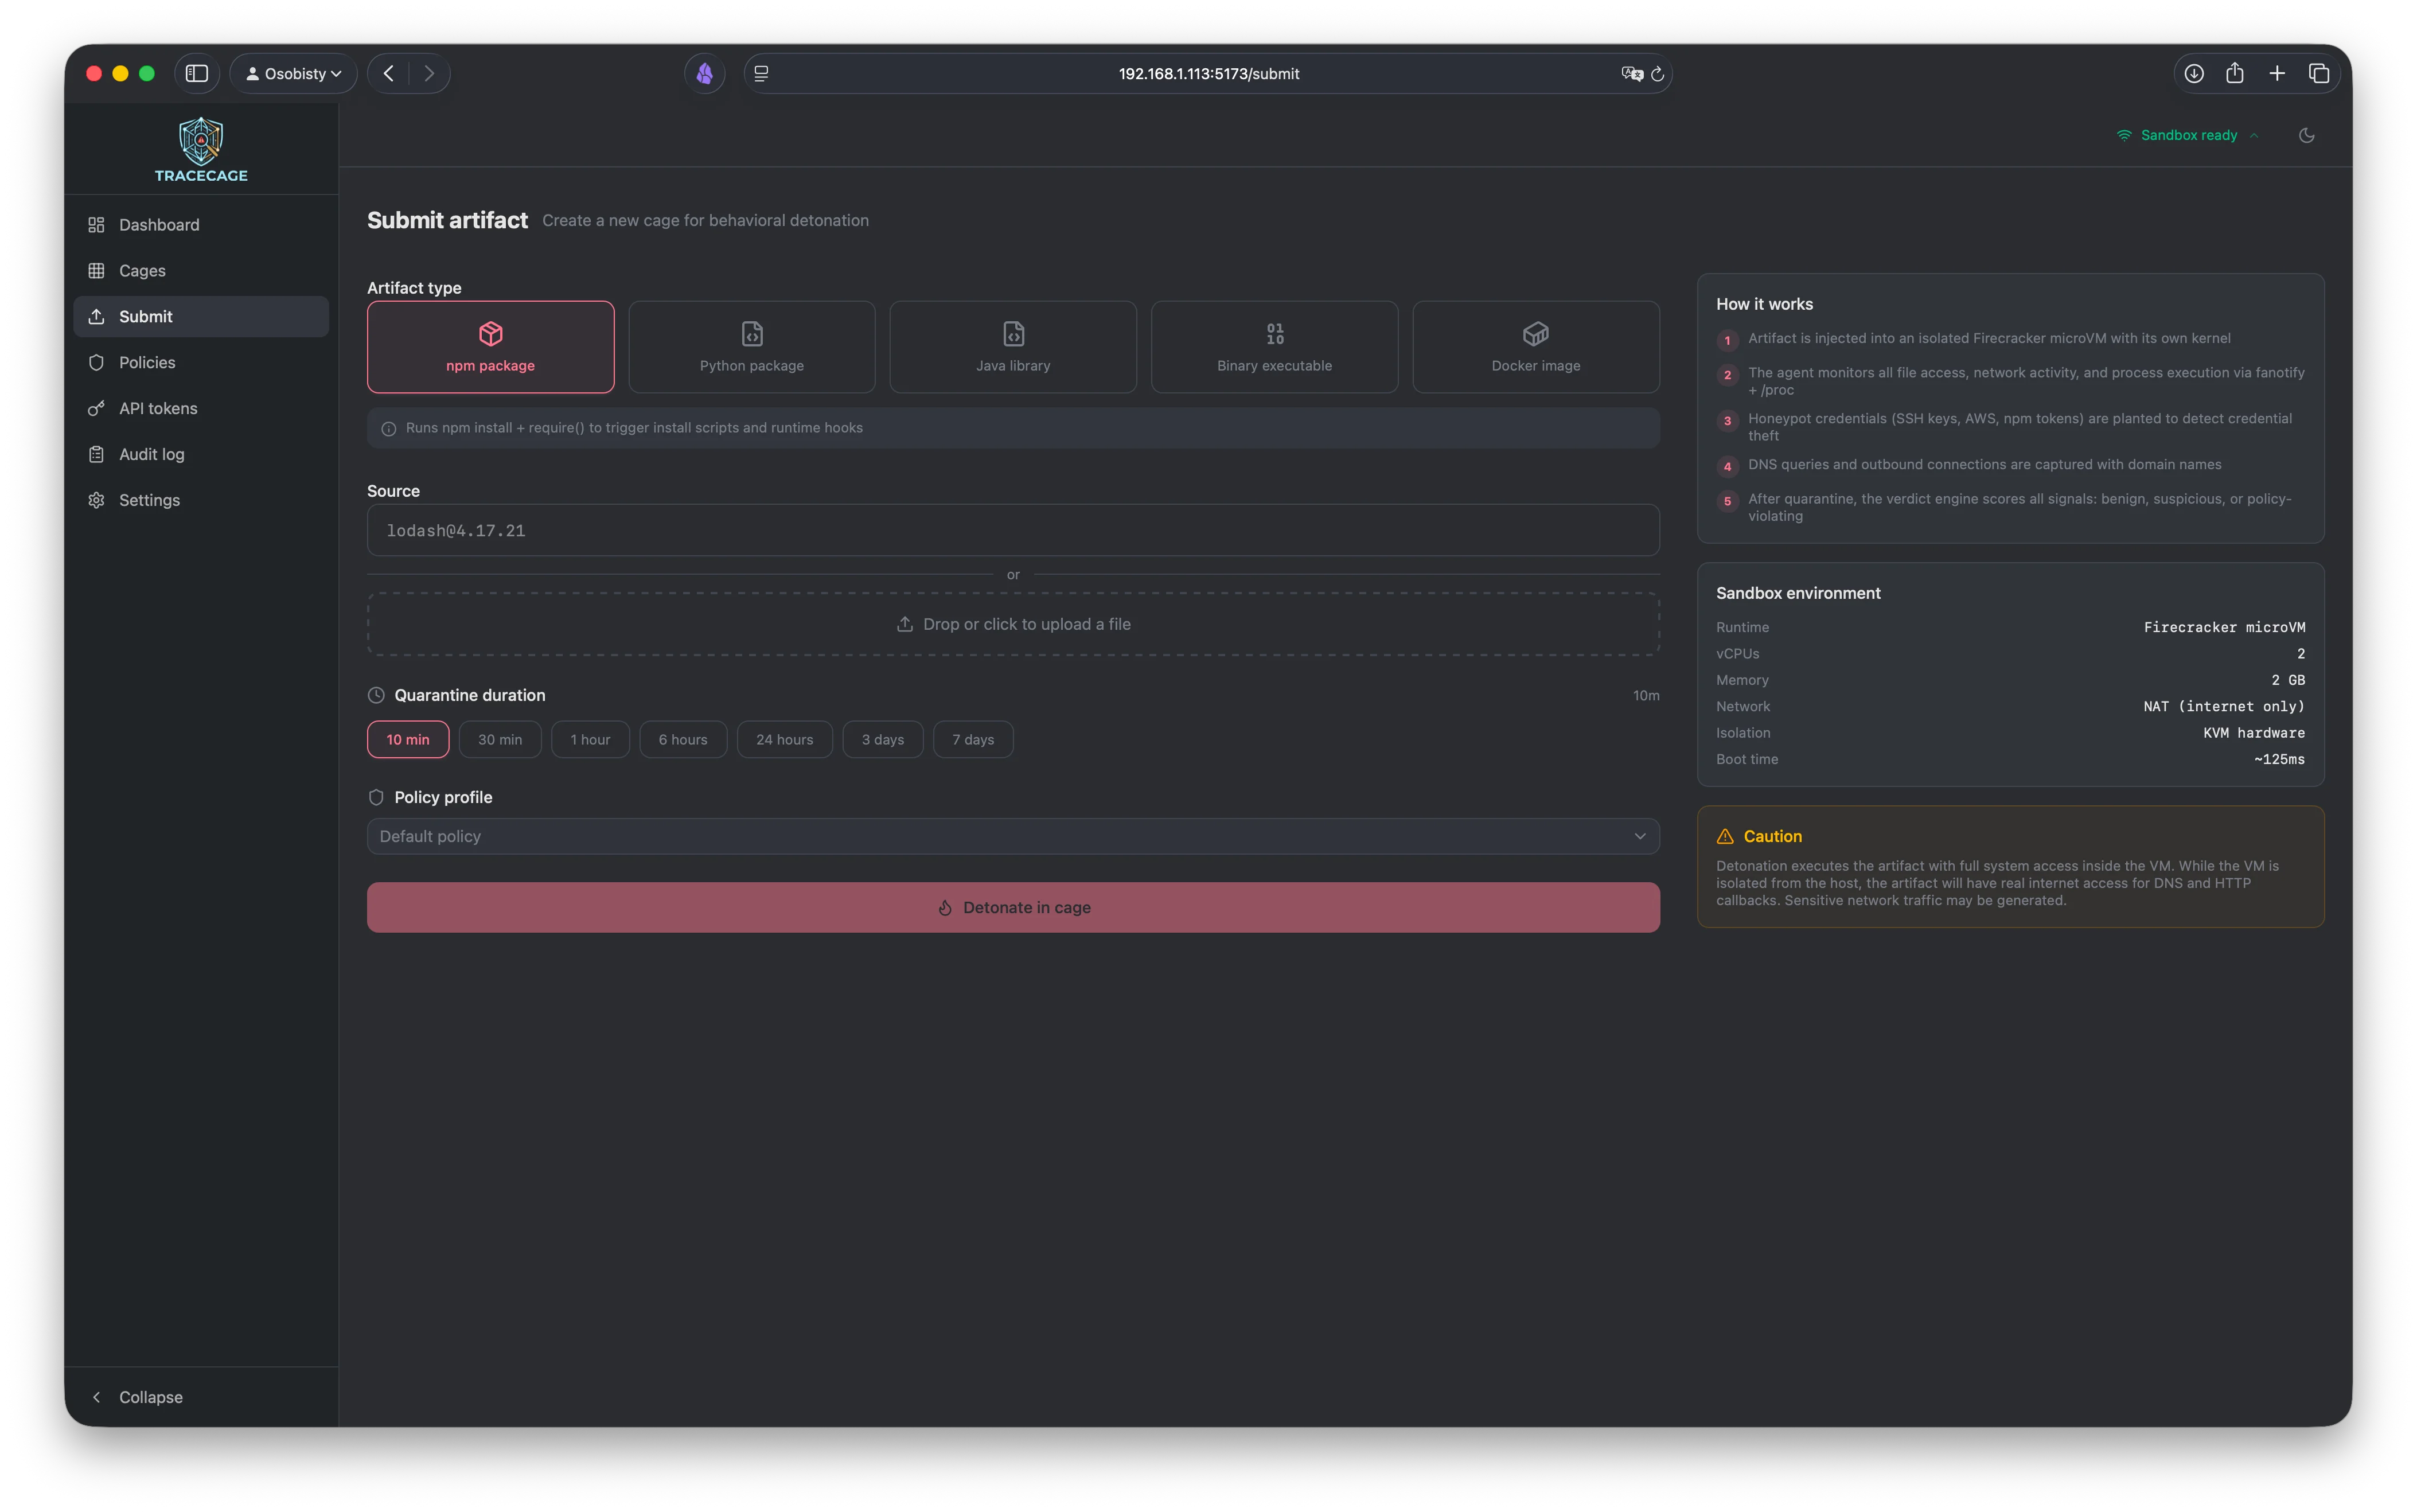Open Settings via the gear icon
Viewport: 2417px width, 1512px height.
pyautogui.click(x=149, y=499)
